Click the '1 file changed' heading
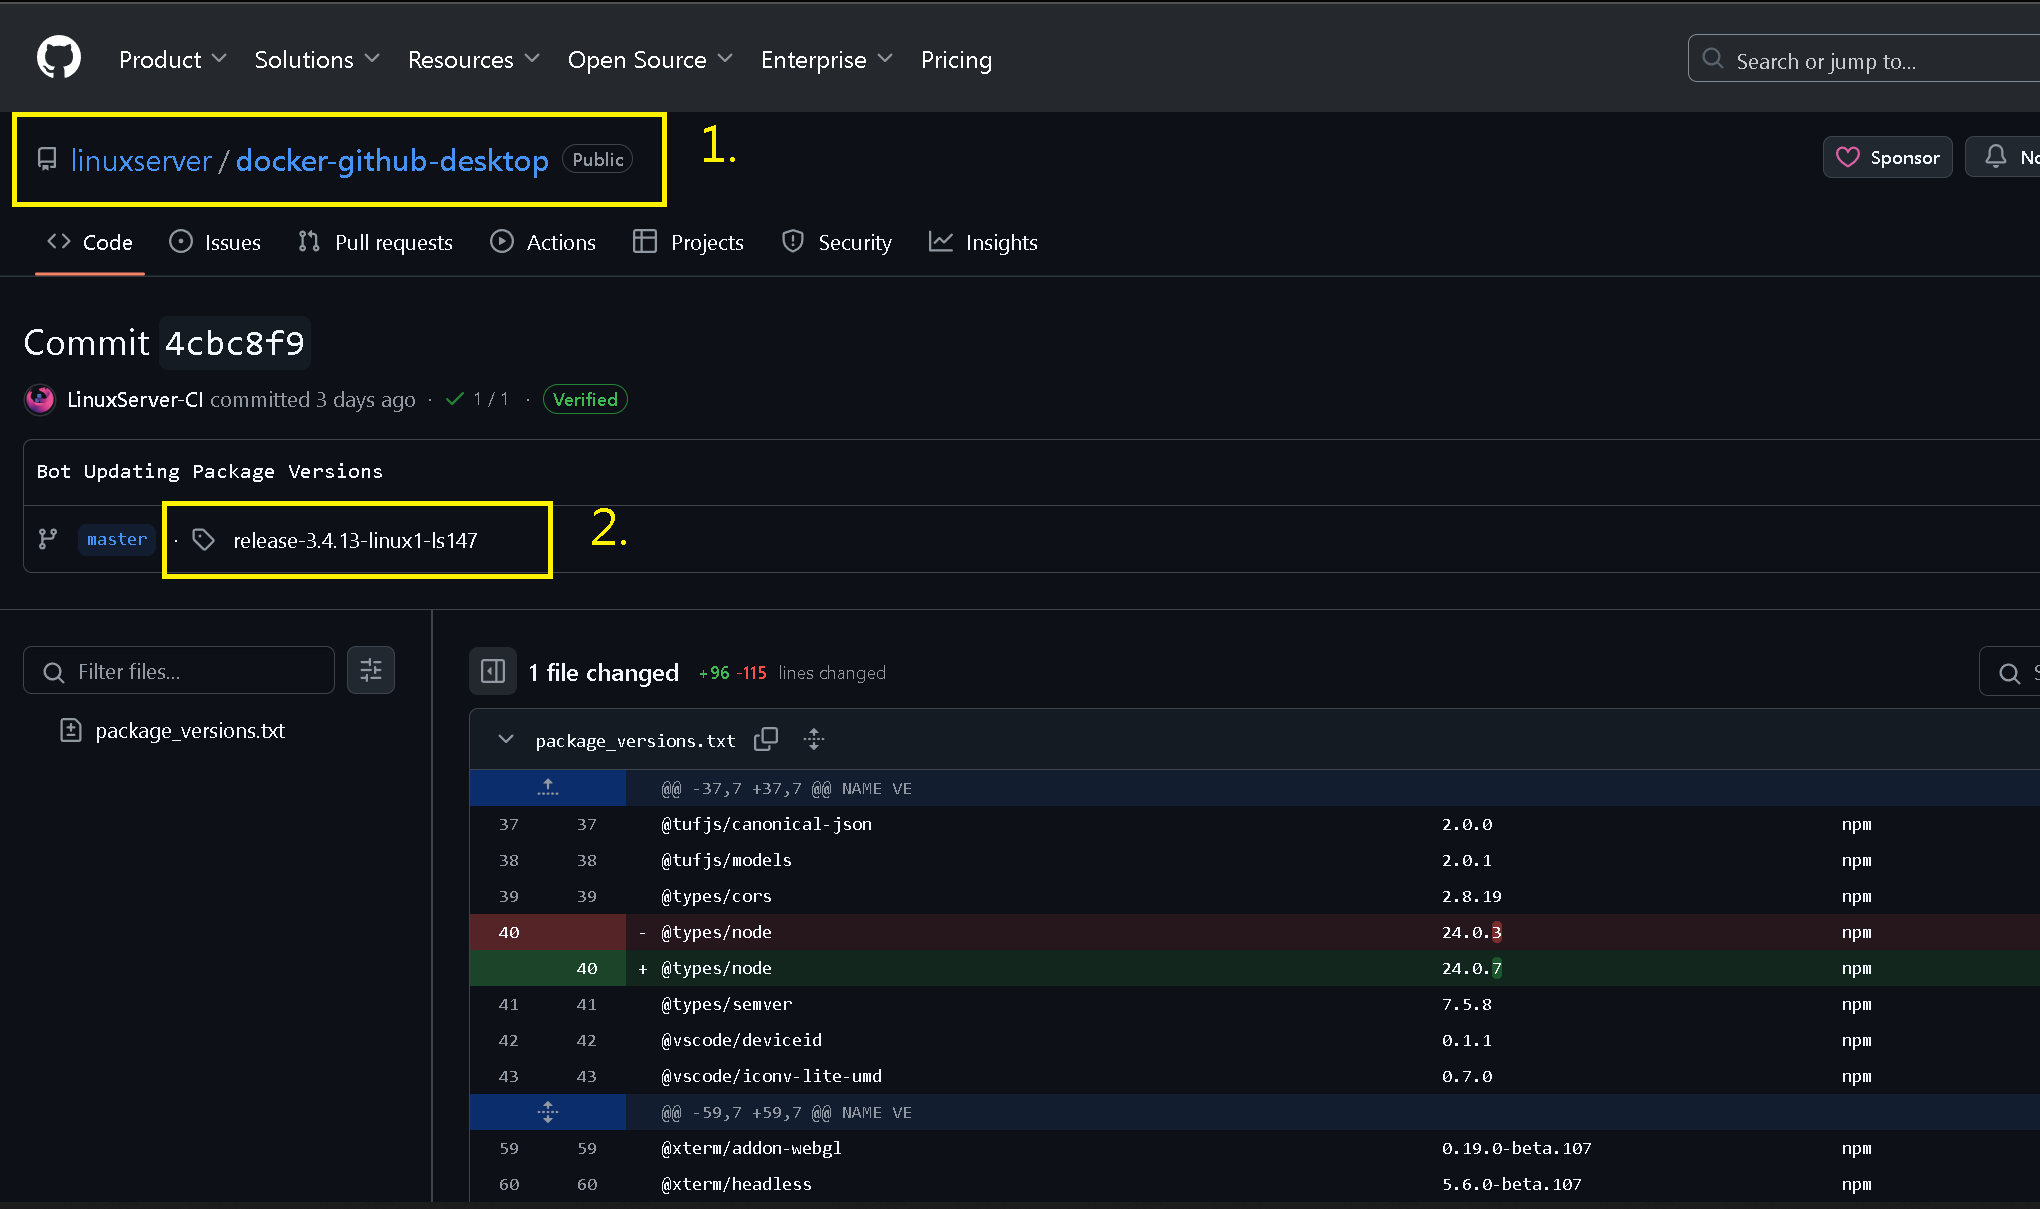 click(x=604, y=672)
